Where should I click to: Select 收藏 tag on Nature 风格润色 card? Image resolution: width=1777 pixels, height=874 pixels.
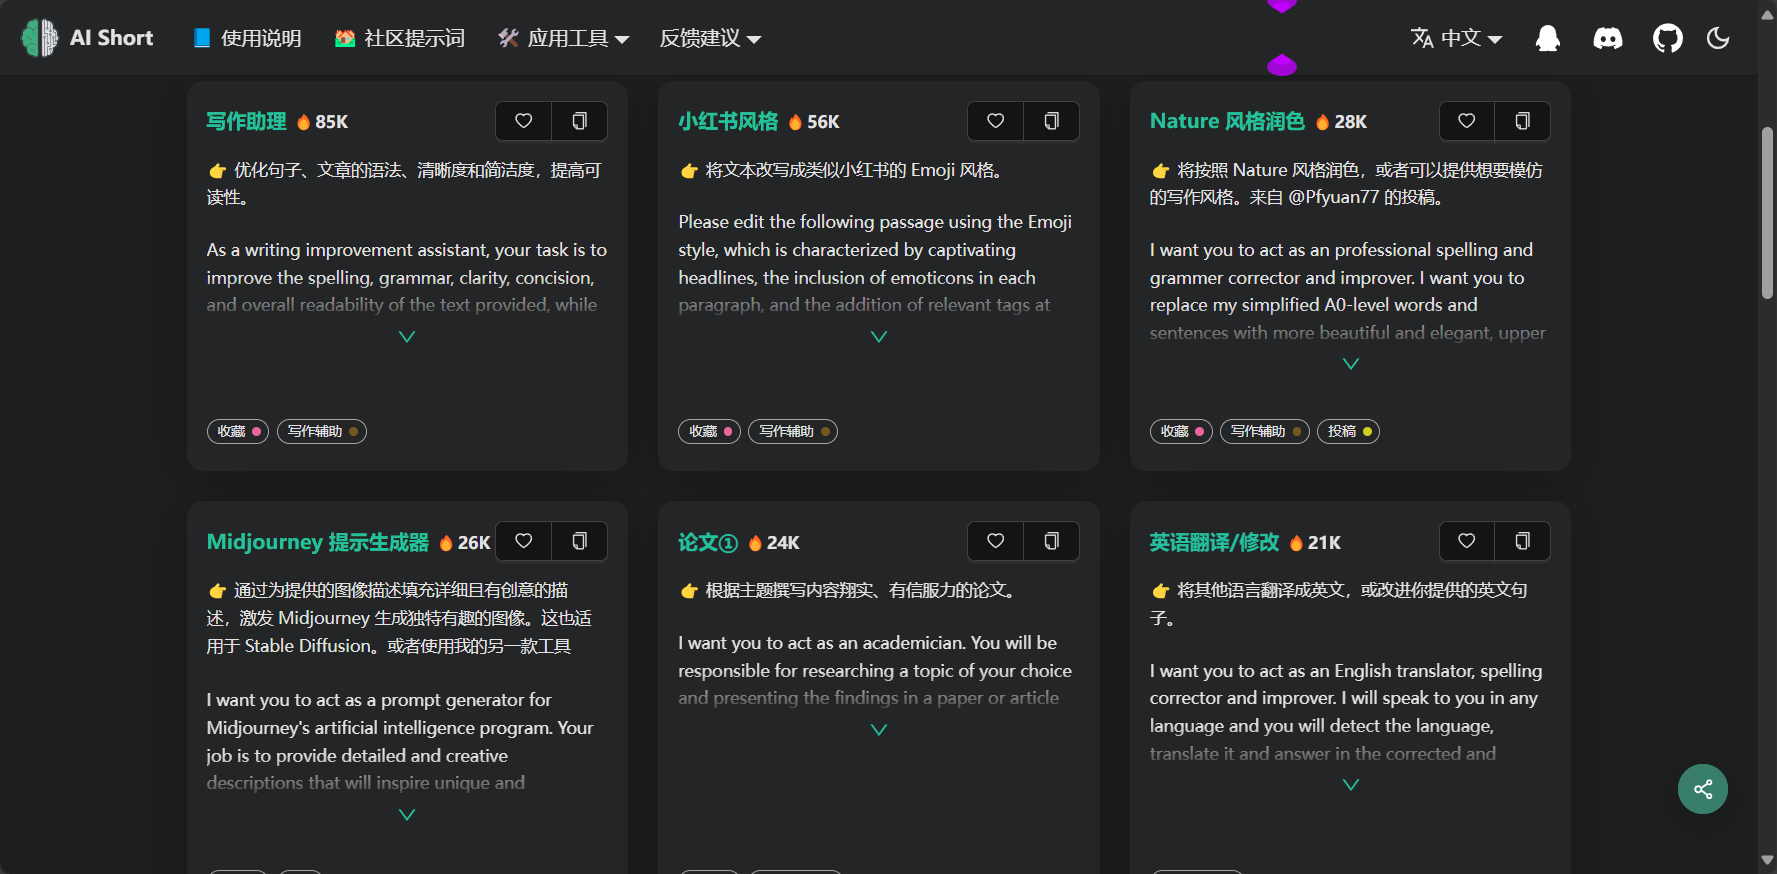[1181, 431]
